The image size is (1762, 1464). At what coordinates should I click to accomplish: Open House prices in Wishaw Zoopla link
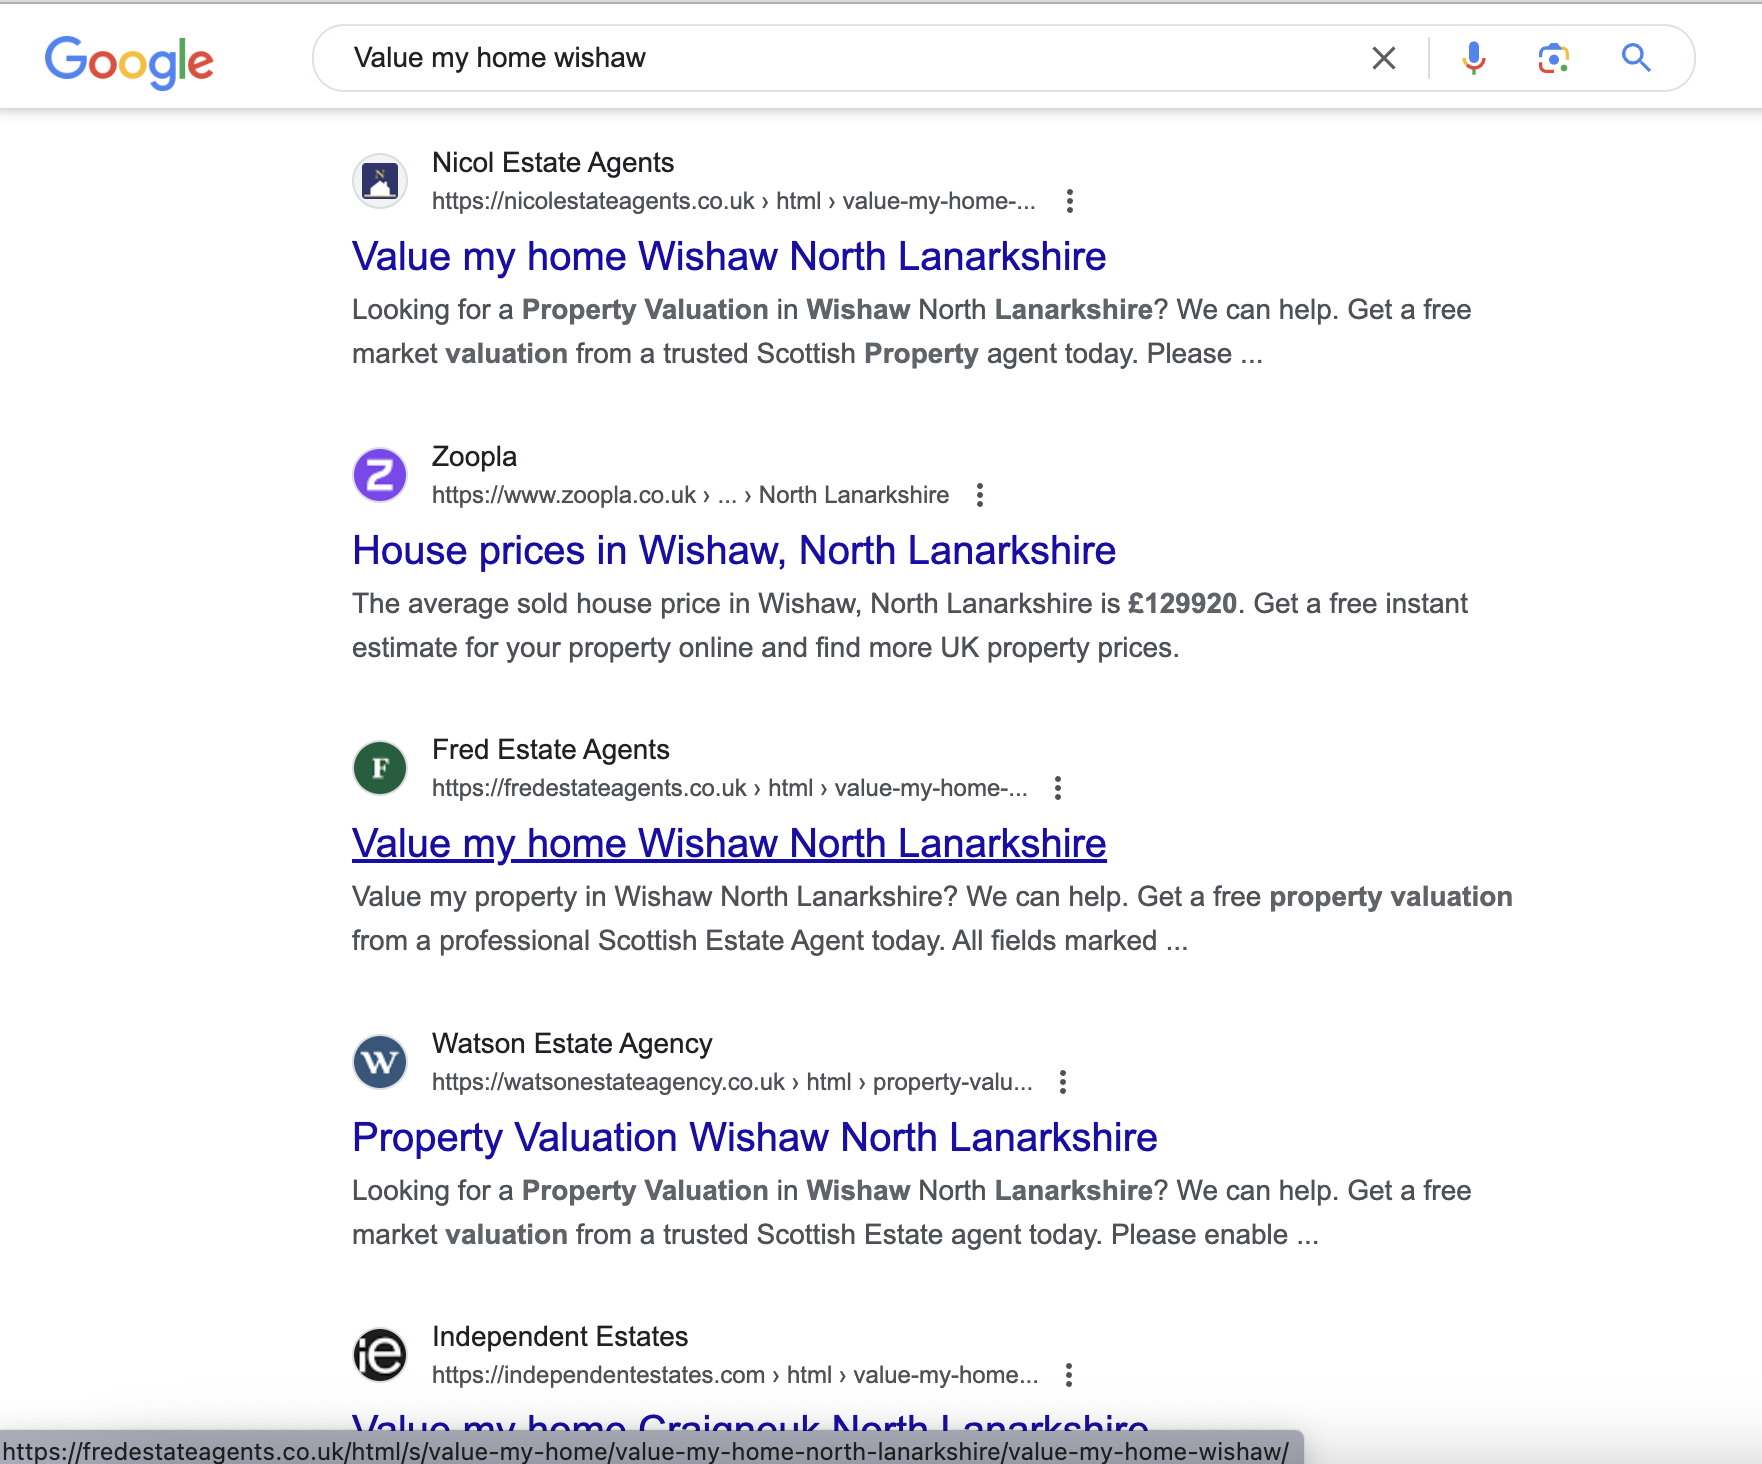point(733,551)
